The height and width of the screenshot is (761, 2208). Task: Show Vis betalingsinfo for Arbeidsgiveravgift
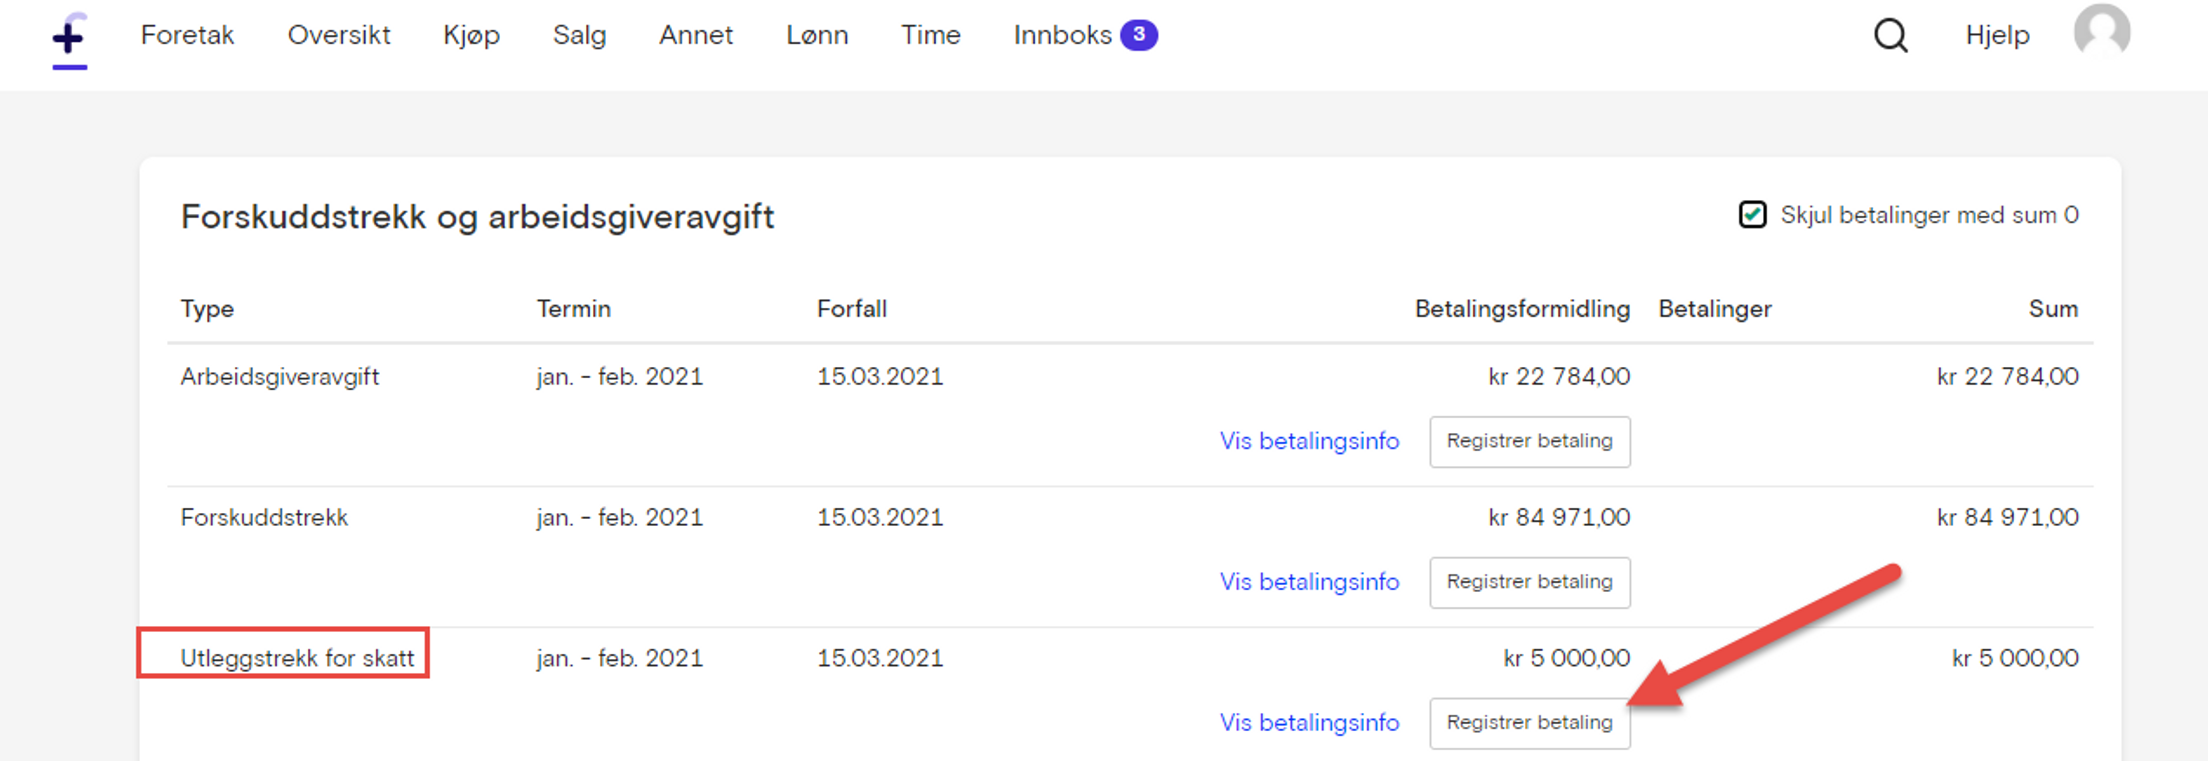point(1309,441)
